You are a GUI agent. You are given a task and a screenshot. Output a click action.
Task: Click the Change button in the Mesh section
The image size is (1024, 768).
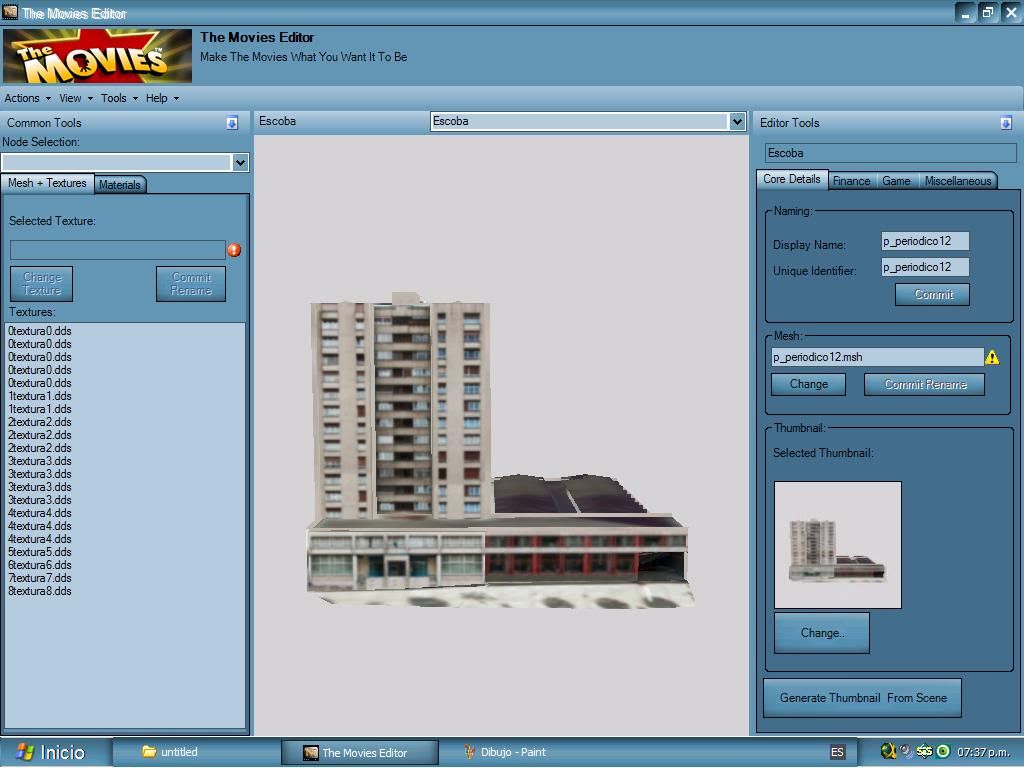click(x=808, y=385)
